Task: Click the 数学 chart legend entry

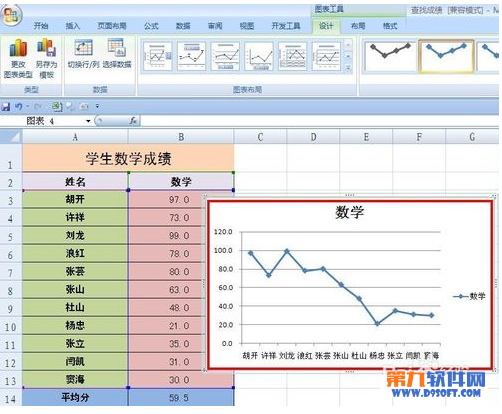Action: click(x=469, y=296)
